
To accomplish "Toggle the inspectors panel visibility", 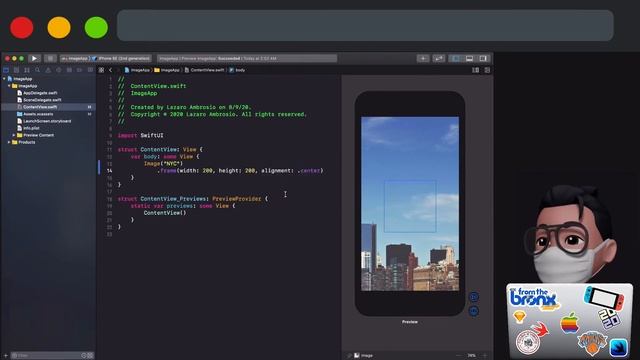I will pos(483,58).
